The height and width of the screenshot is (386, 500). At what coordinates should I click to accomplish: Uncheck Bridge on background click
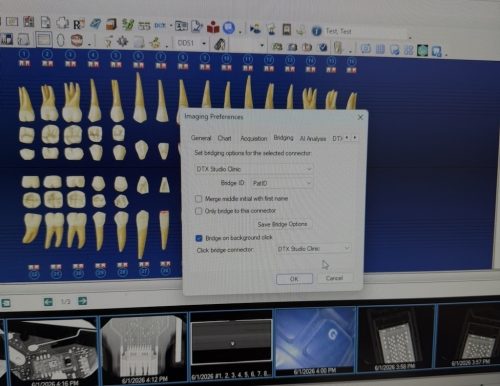tap(199, 238)
